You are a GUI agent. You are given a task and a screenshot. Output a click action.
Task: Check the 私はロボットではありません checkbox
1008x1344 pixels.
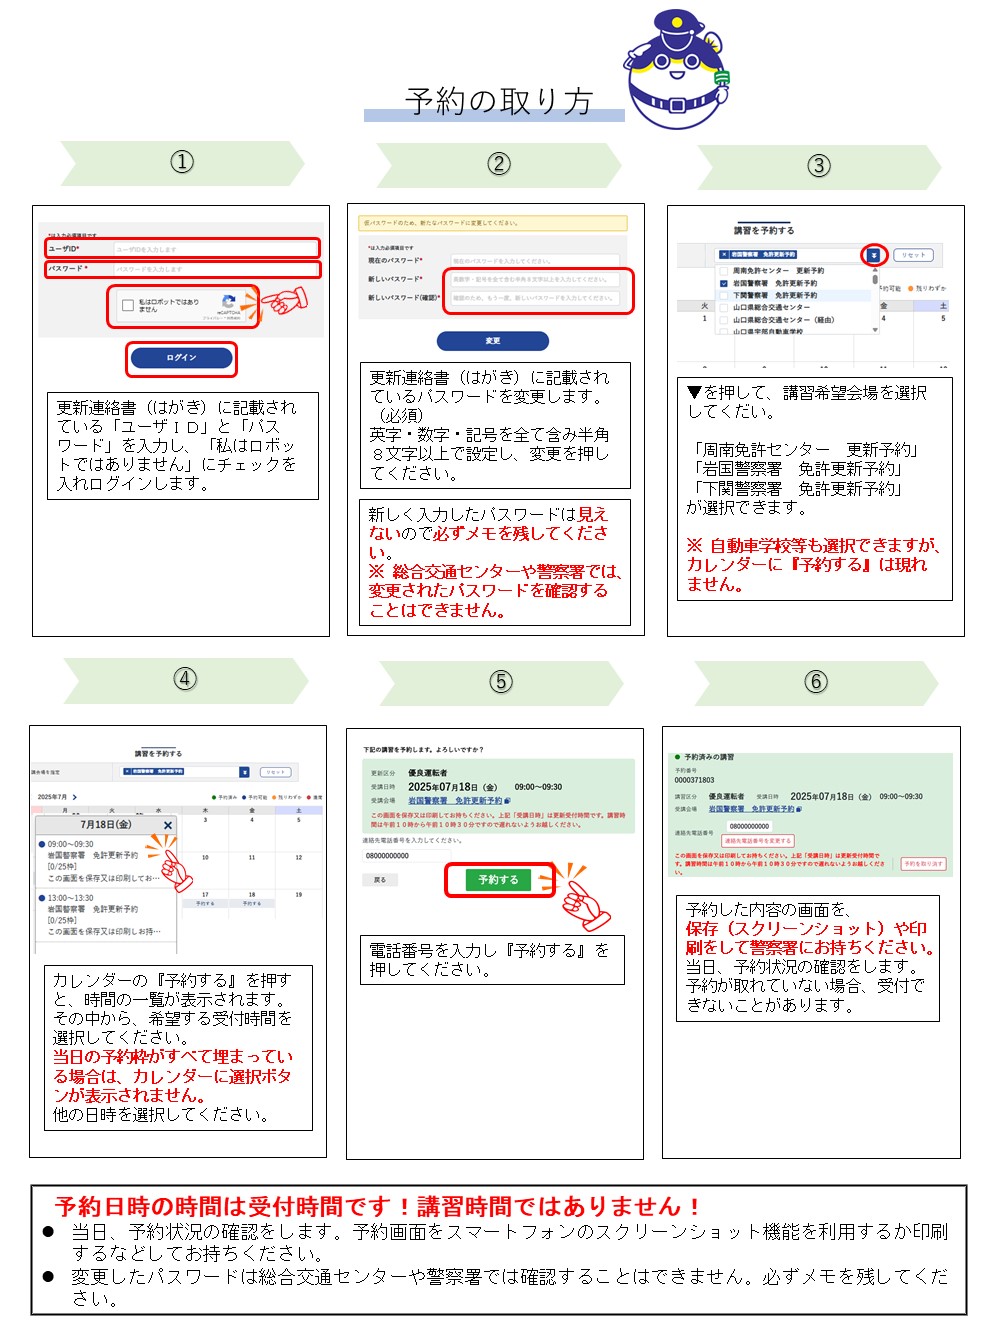128,306
